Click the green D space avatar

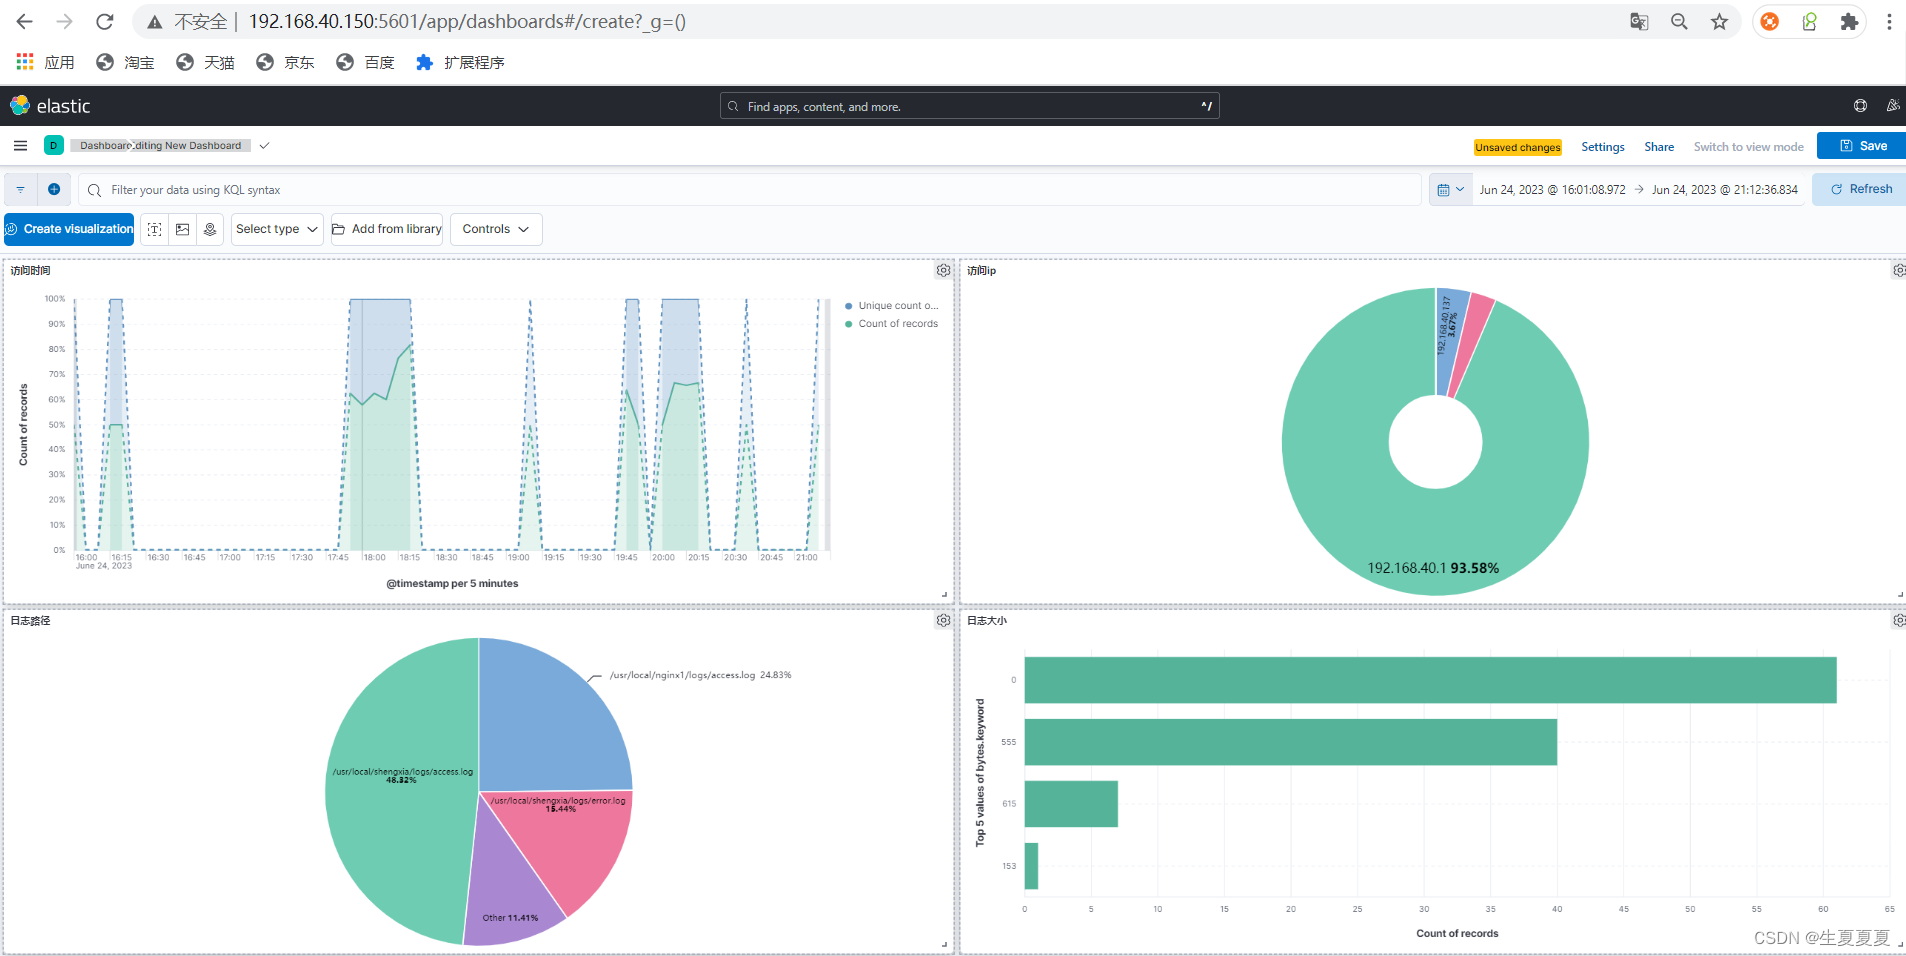[x=54, y=146]
